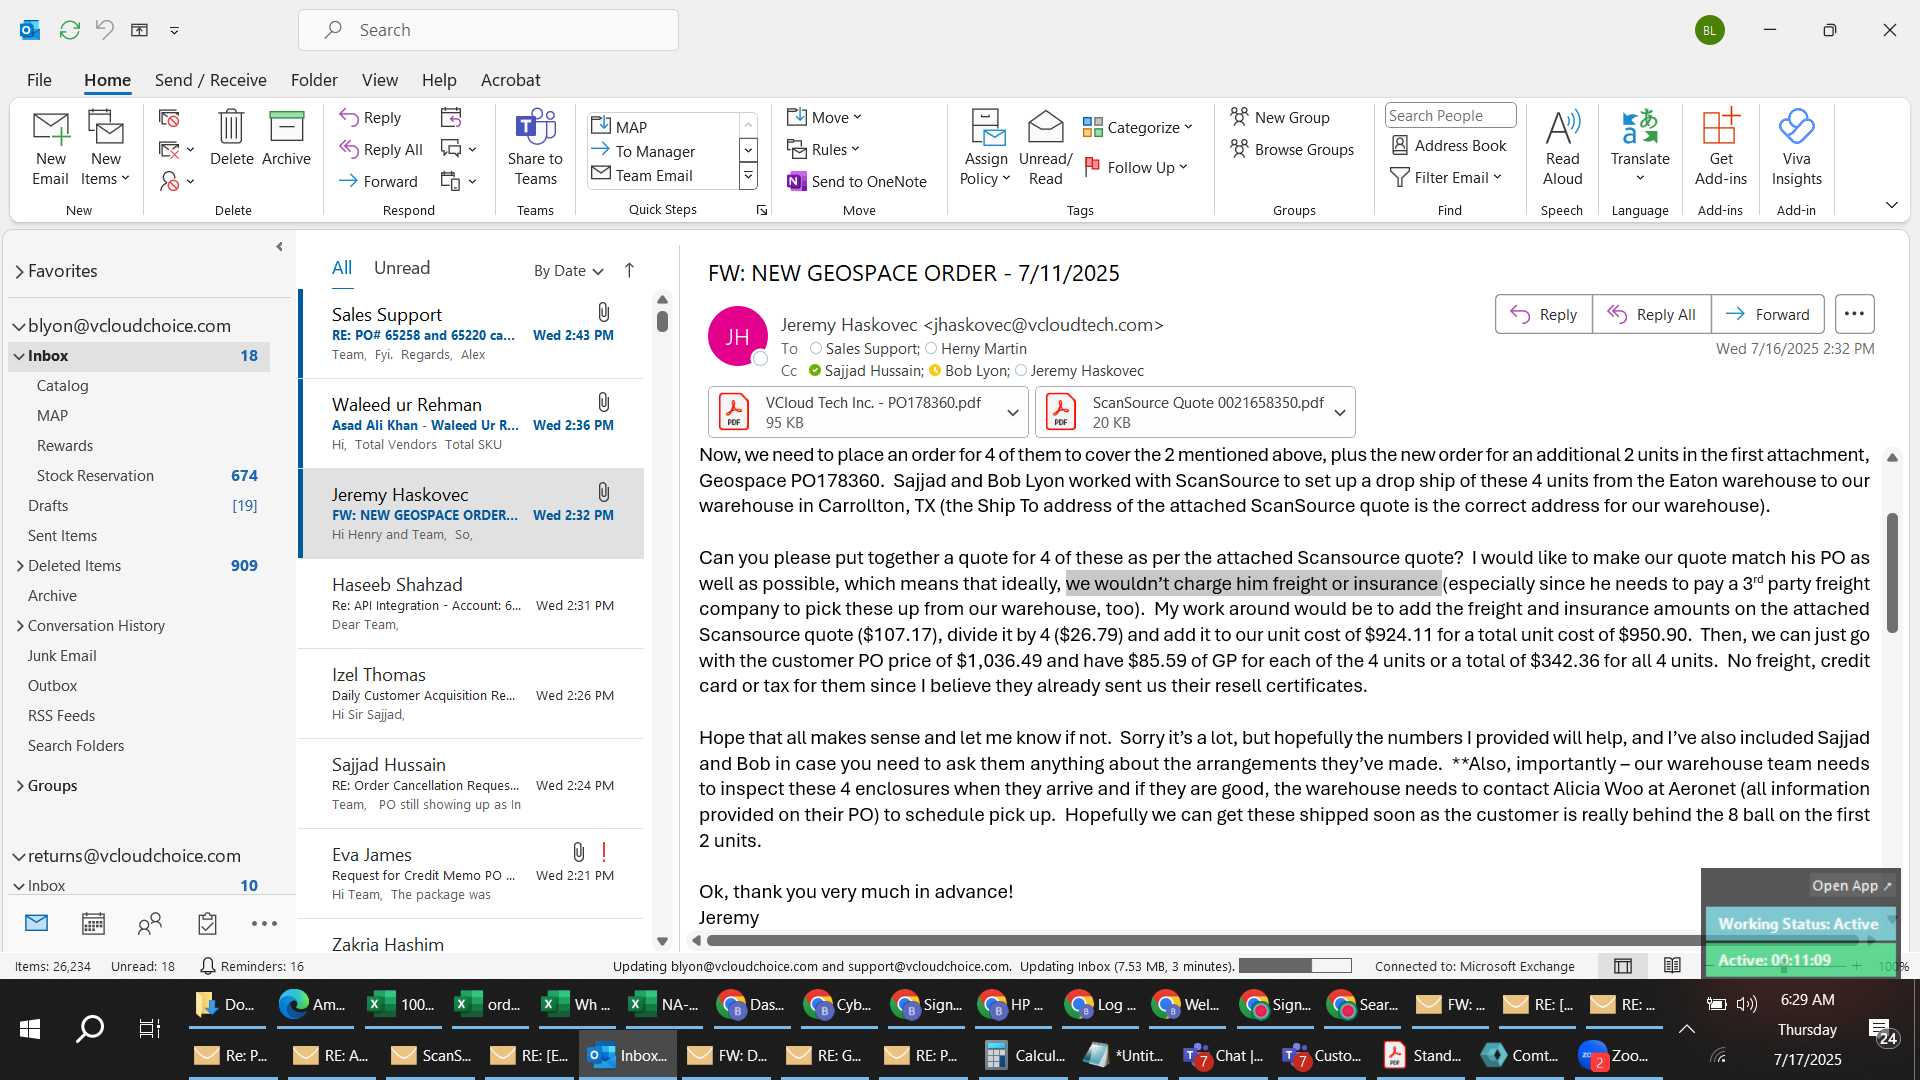Viewport: 1920px width, 1080px height.
Task: Click the Undo icon in quick access toolbar
Action: click(104, 30)
